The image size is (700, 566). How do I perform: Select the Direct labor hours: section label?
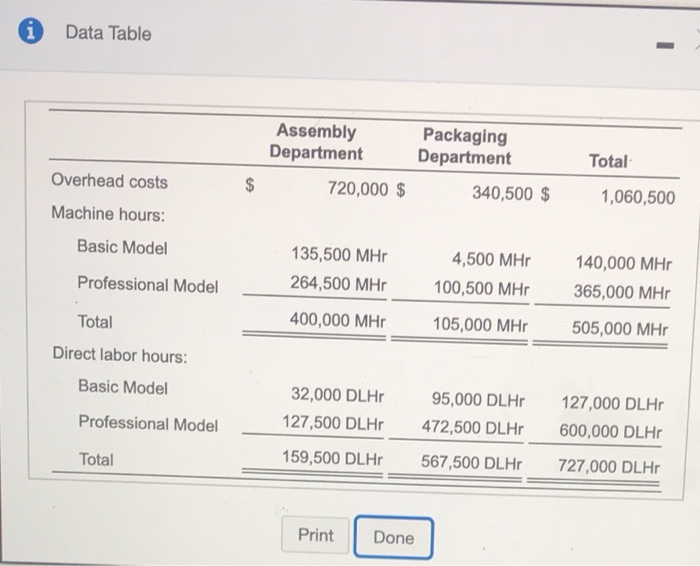pyautogui.click(x=120, y=355)
